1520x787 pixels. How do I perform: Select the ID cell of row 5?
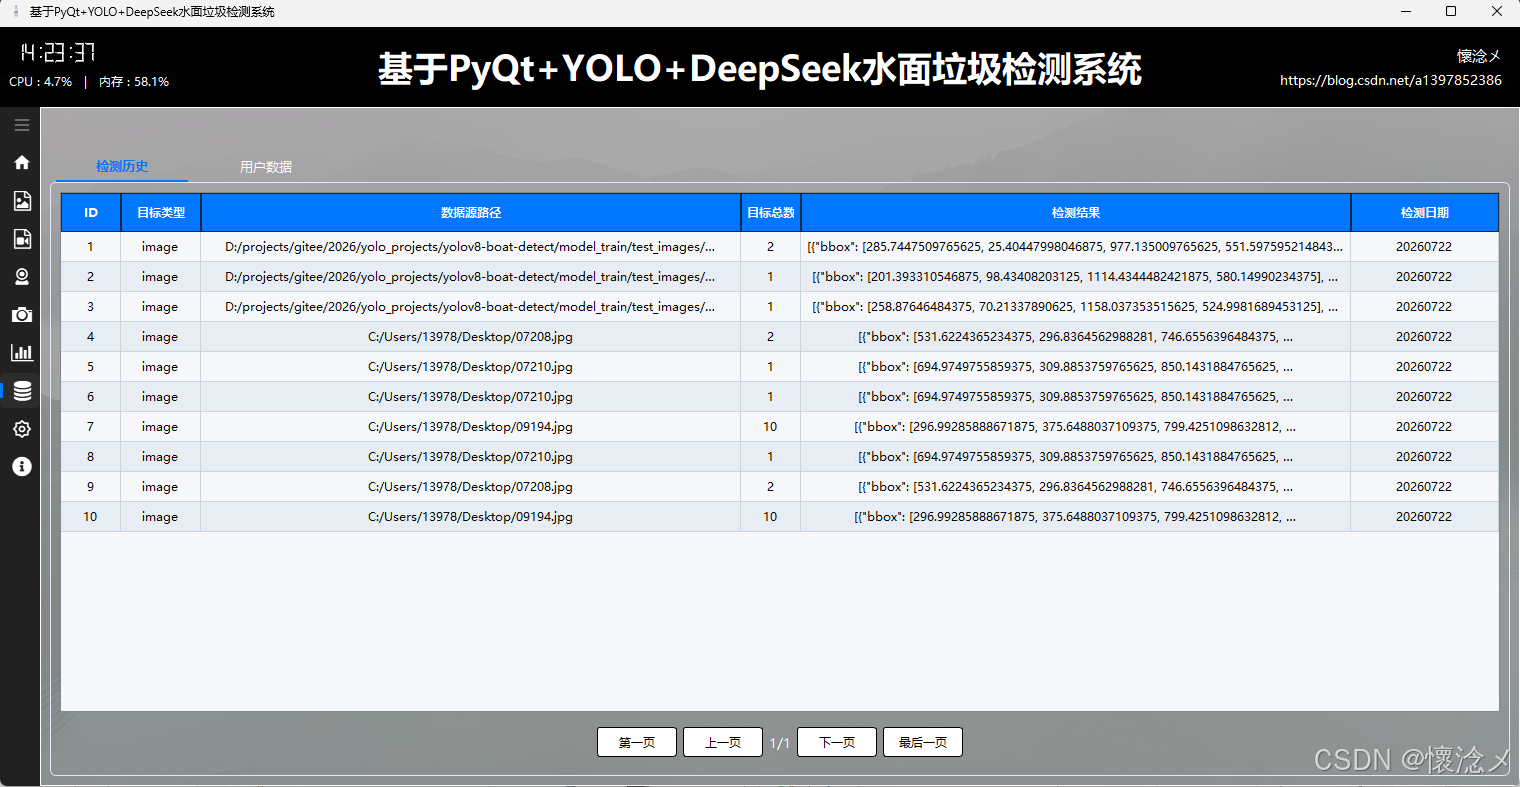91,367
